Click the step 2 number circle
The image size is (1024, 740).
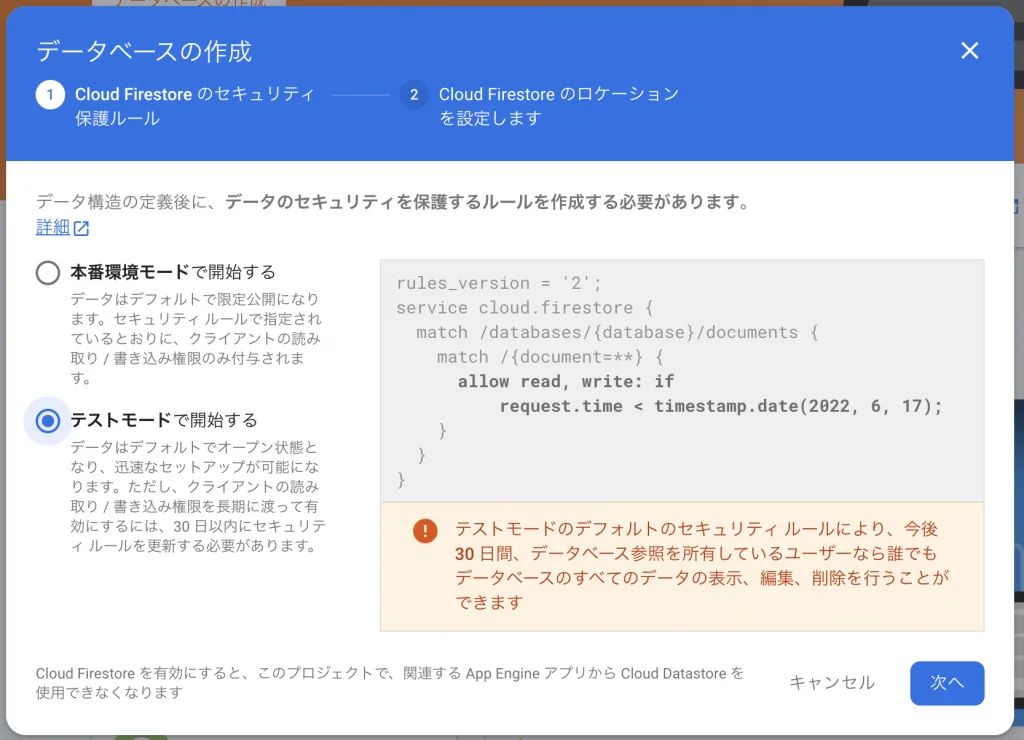tap(413, 95)
